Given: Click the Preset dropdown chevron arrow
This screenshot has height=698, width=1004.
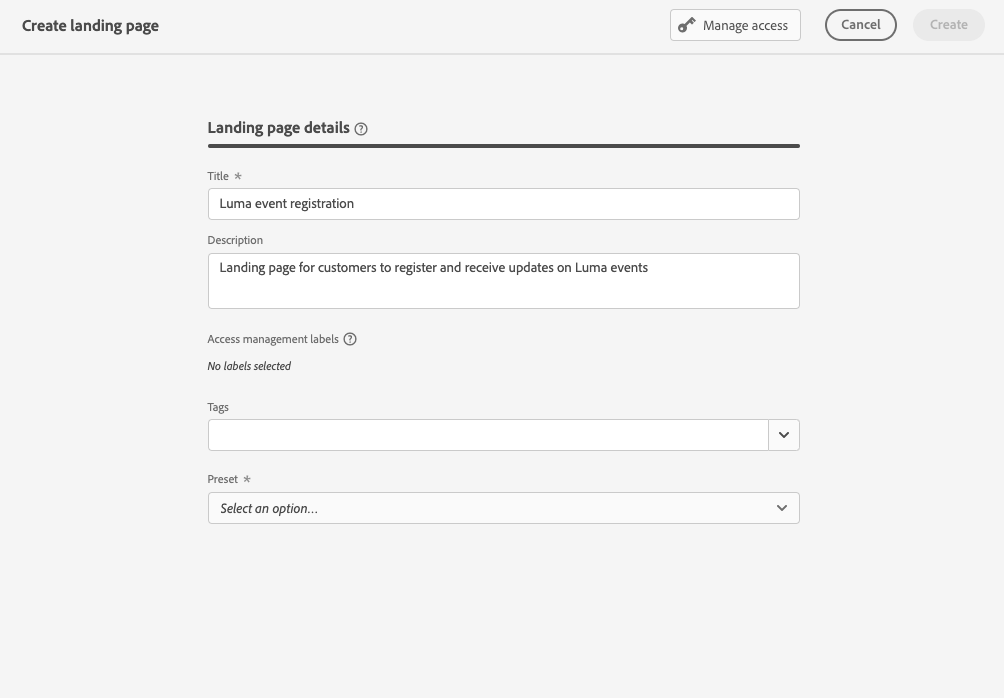Looking at the screenshot, I should (782, 508).
